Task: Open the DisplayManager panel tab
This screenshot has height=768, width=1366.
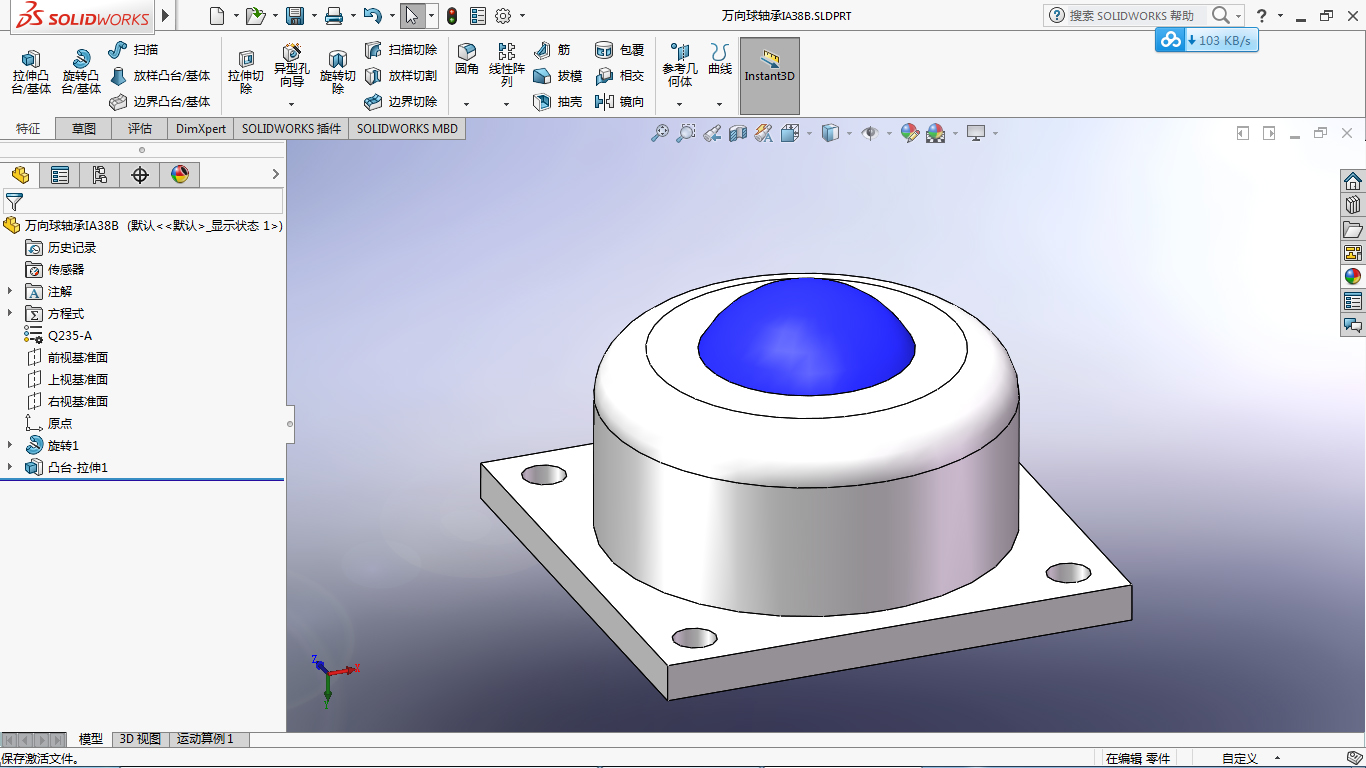Action: coord(180,175)
